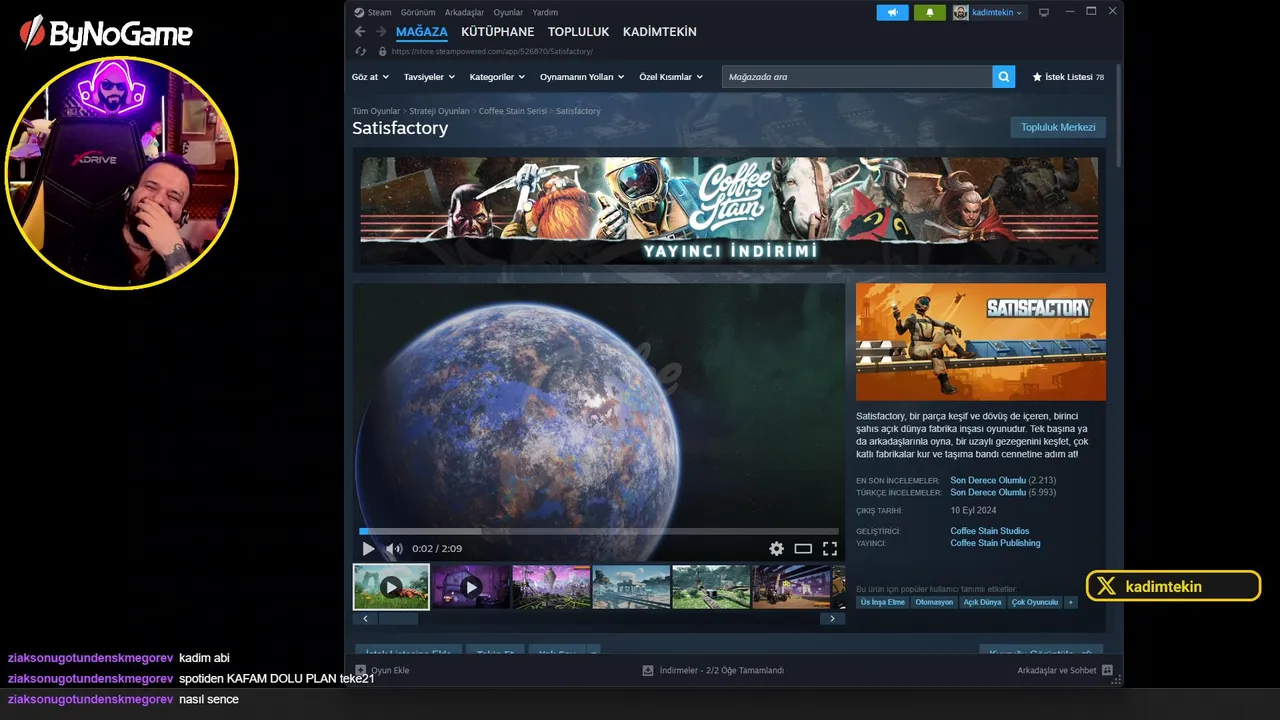Add a tag with the plus button
Screen dimensions: 1280x720
(x=1071, y=602)
